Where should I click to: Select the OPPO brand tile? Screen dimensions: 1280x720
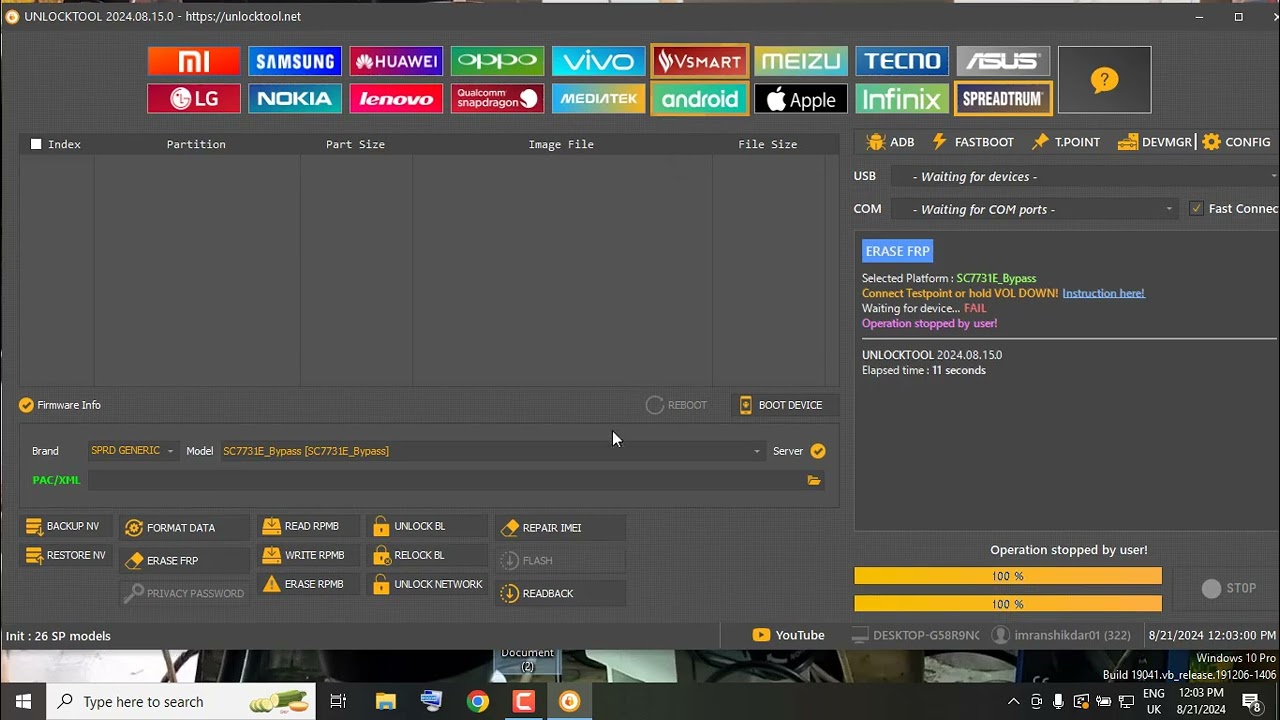497,61
